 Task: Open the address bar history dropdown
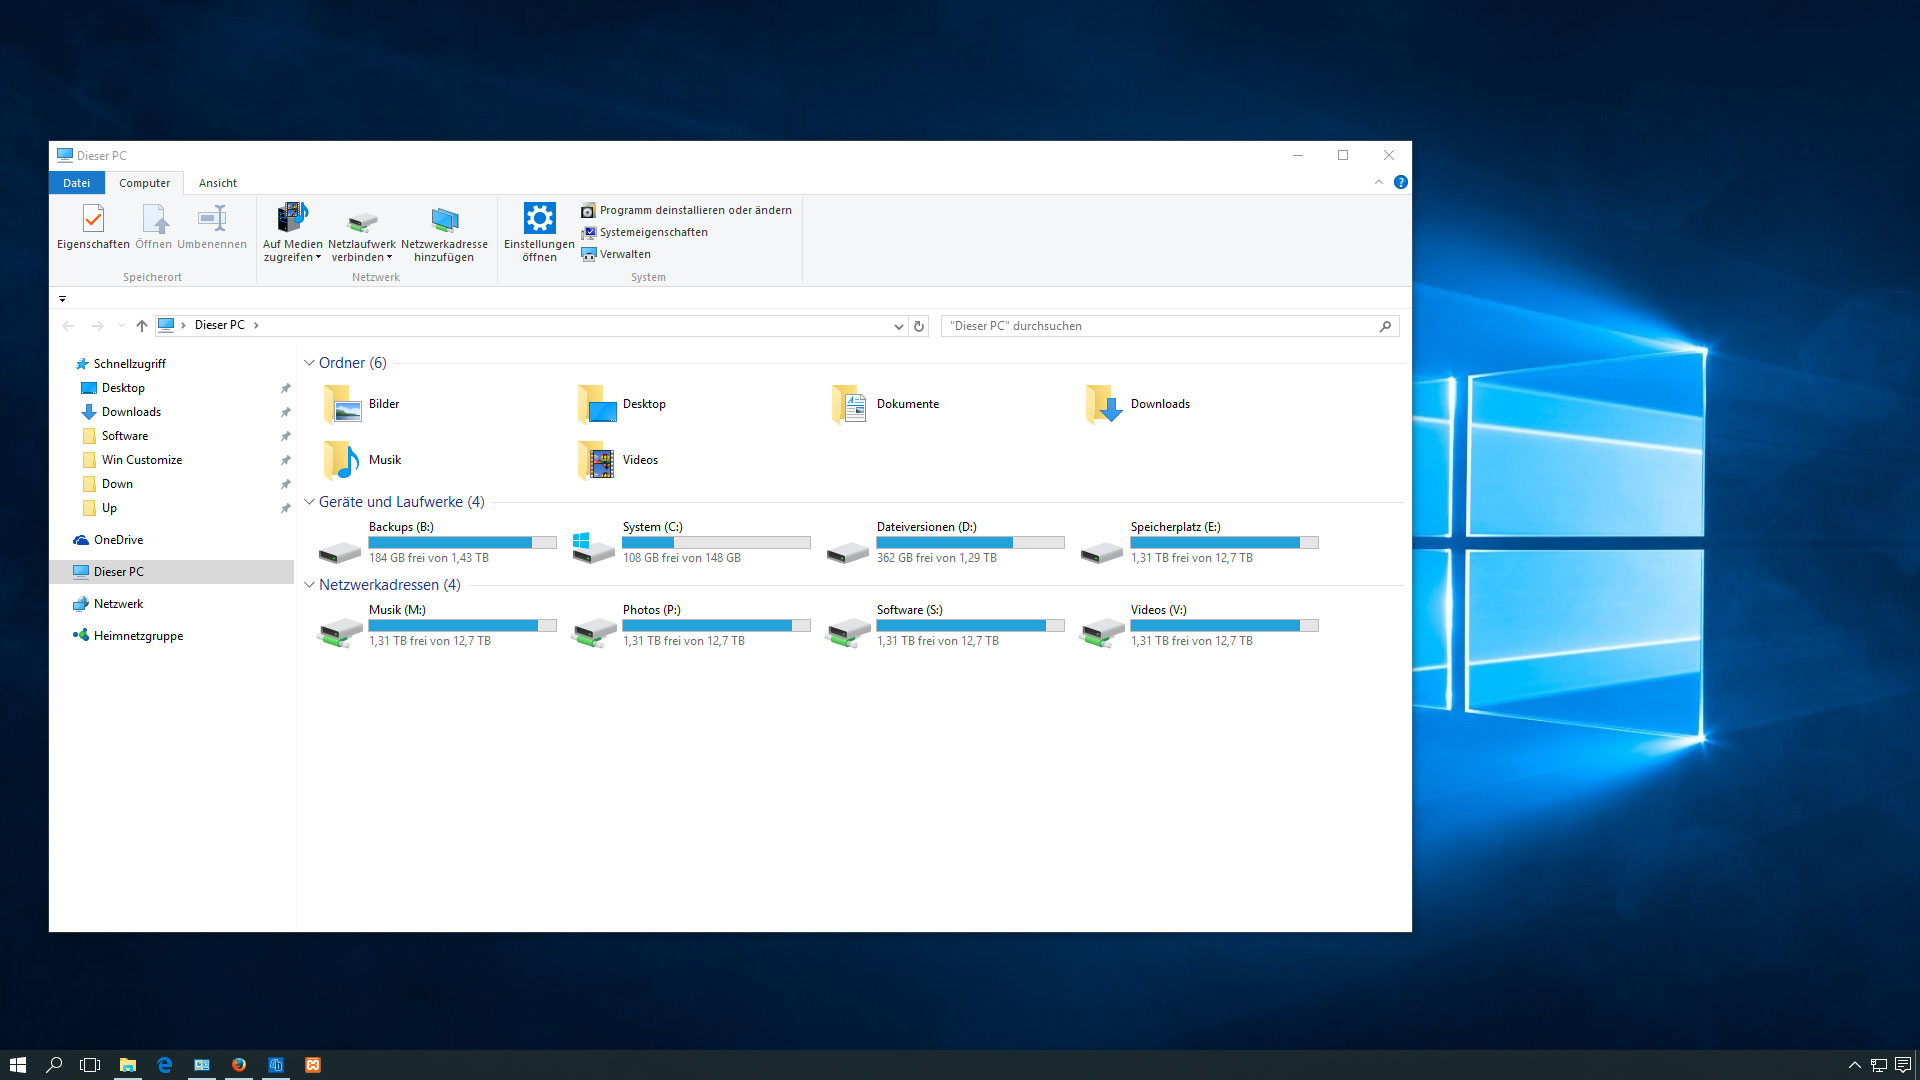pyautogui.click(x=898, y=326)
